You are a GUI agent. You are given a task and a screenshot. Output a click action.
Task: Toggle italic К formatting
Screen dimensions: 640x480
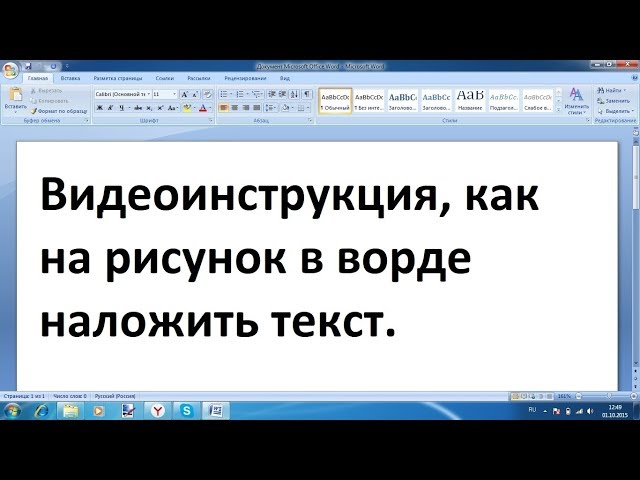[x=110, y=108]
